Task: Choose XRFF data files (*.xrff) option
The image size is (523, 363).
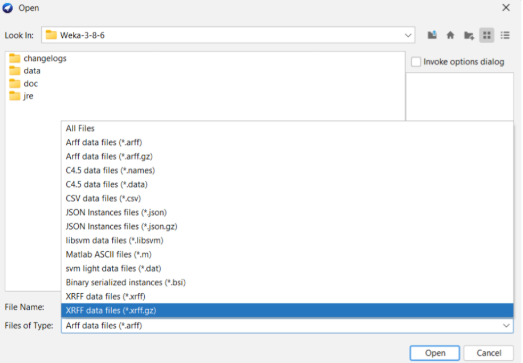Action: [287, 297]
